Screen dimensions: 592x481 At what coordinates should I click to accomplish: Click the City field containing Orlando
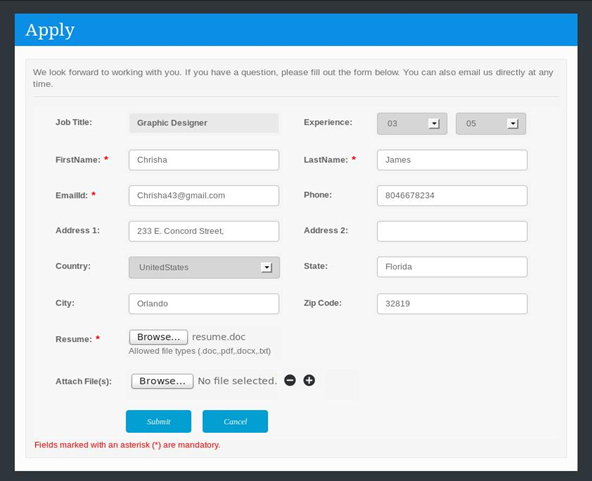click(204, 304)
